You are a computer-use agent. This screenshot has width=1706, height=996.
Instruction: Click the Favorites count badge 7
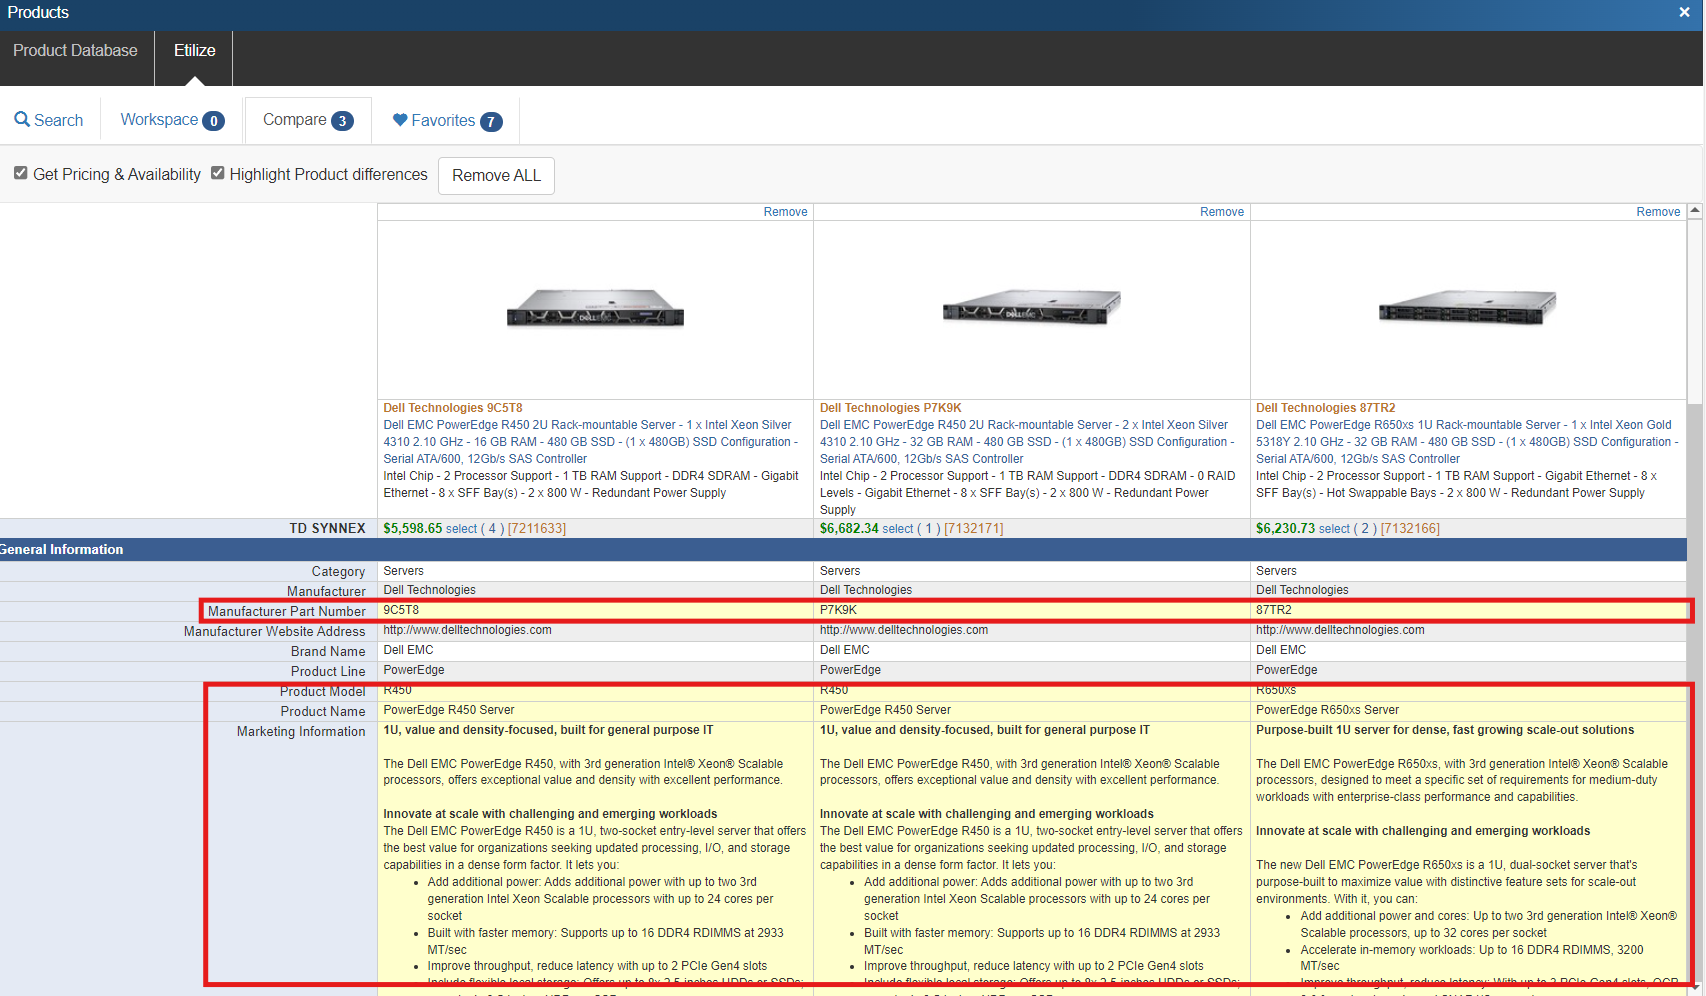click(x=491, y=122)
